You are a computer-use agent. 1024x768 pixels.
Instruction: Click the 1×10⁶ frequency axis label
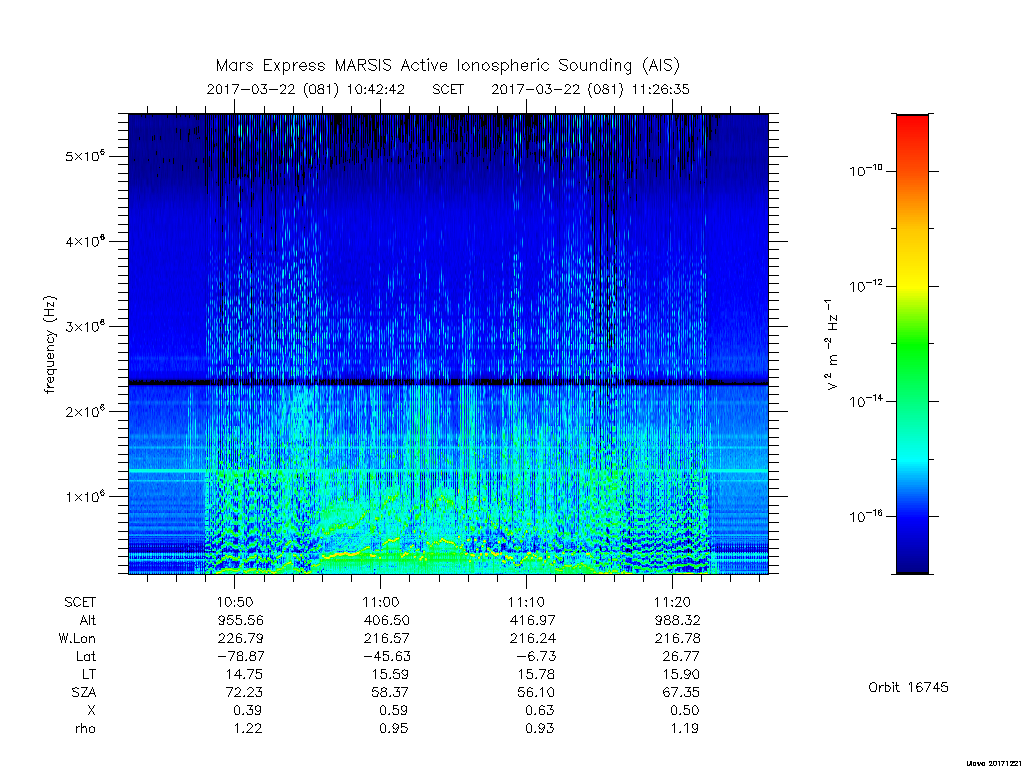point(86,496)
